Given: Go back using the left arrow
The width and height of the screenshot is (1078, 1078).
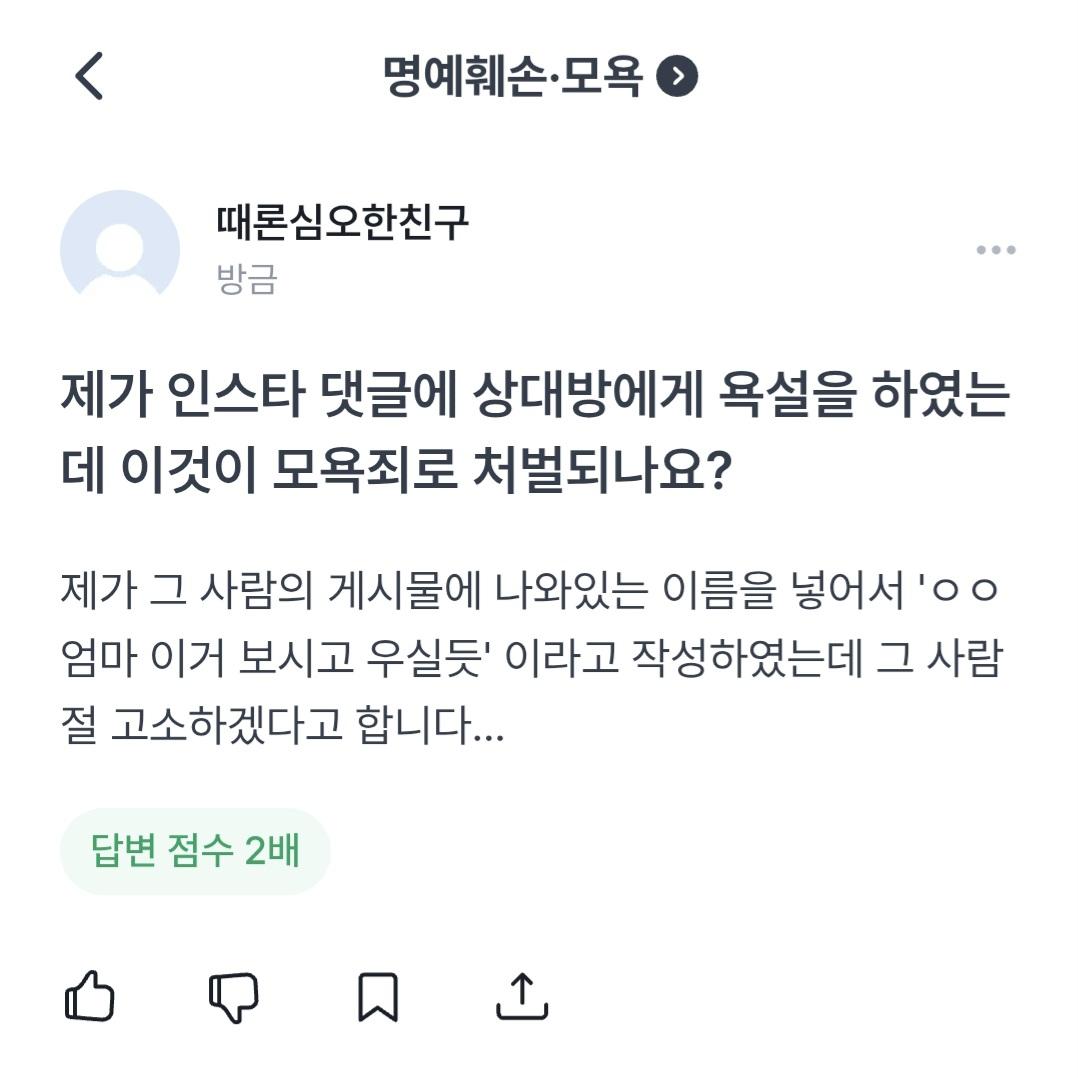Looking at the screenshot, I should pos(89,77).
